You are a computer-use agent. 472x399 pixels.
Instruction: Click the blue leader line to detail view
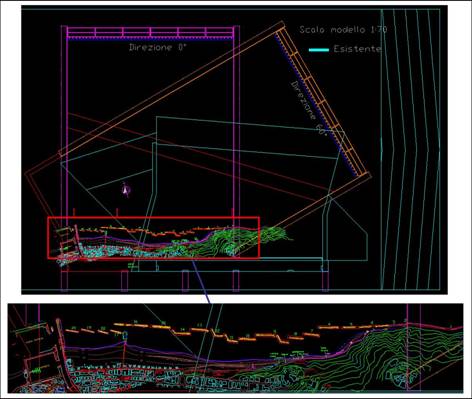click(x=201, y=282)
